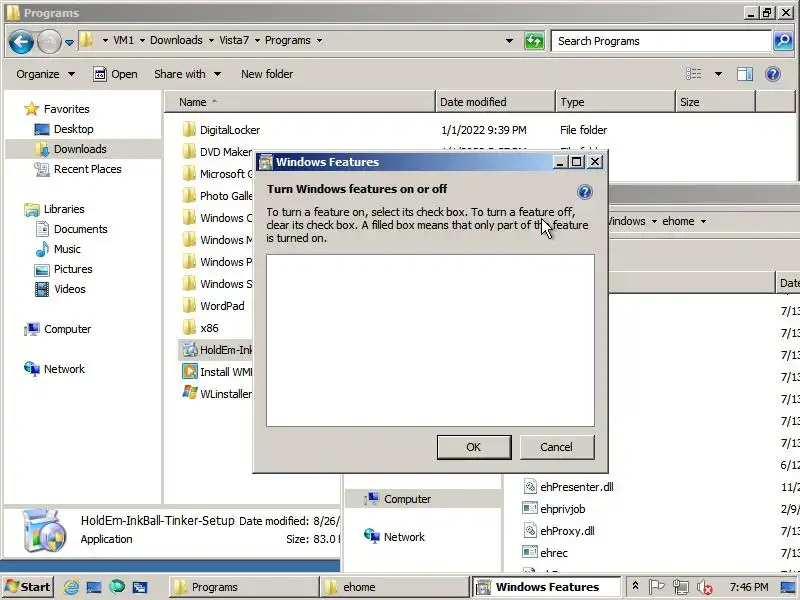Select VM1 in the breadcrumb path
This screenshot has height=600, width=800.
tap(123, 40)
